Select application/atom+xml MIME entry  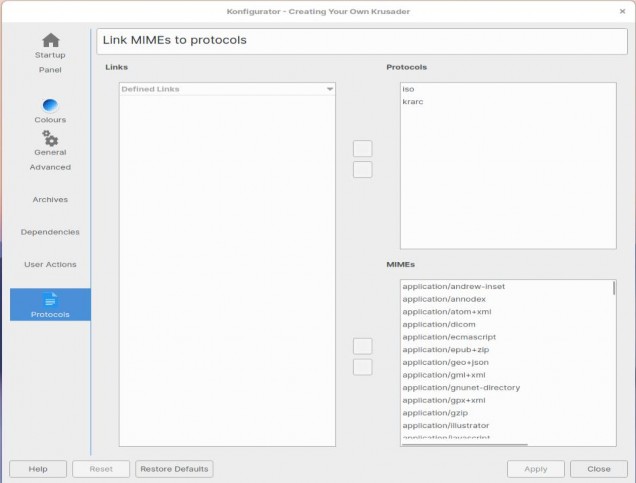[506, 312]
